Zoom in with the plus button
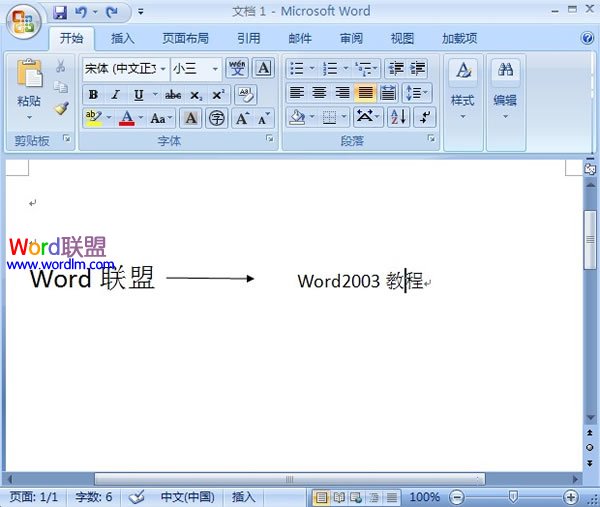The image size is (600, 507). [571, 497]
